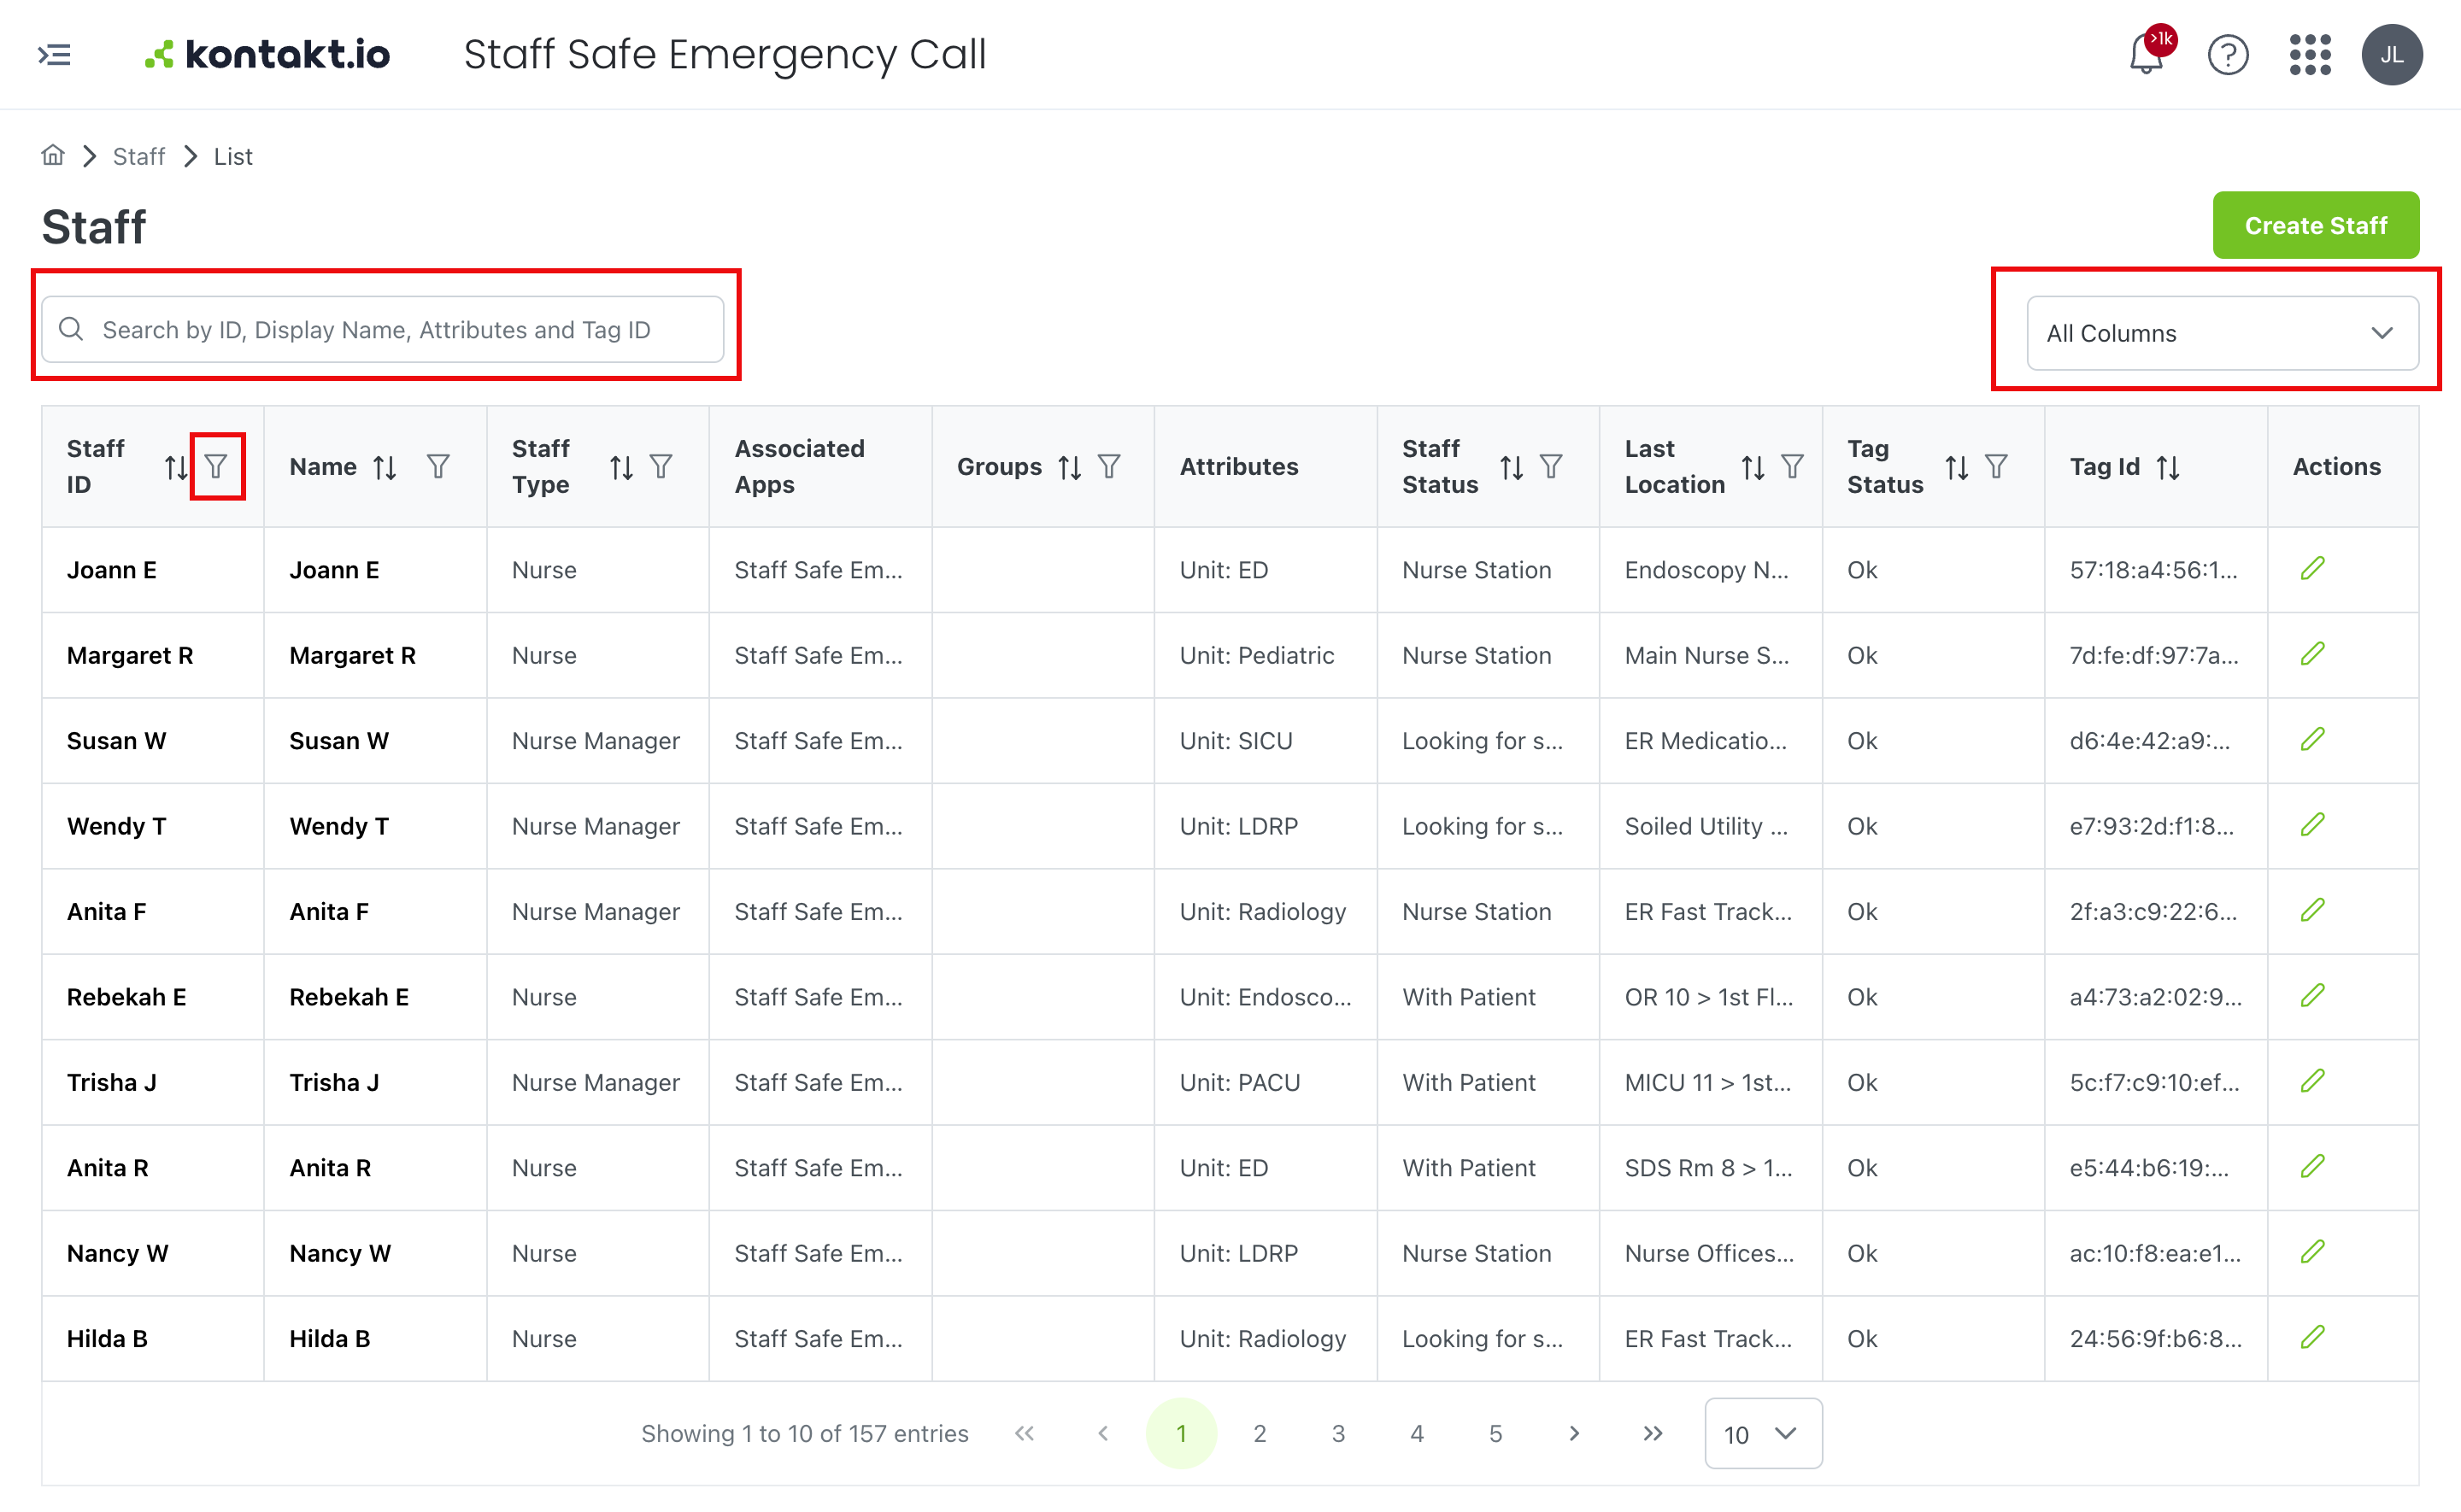This screenshot has height=1512, width=2461.
Task: Sort by Name column
Action: pyautogui.click(x=385, y=467)
